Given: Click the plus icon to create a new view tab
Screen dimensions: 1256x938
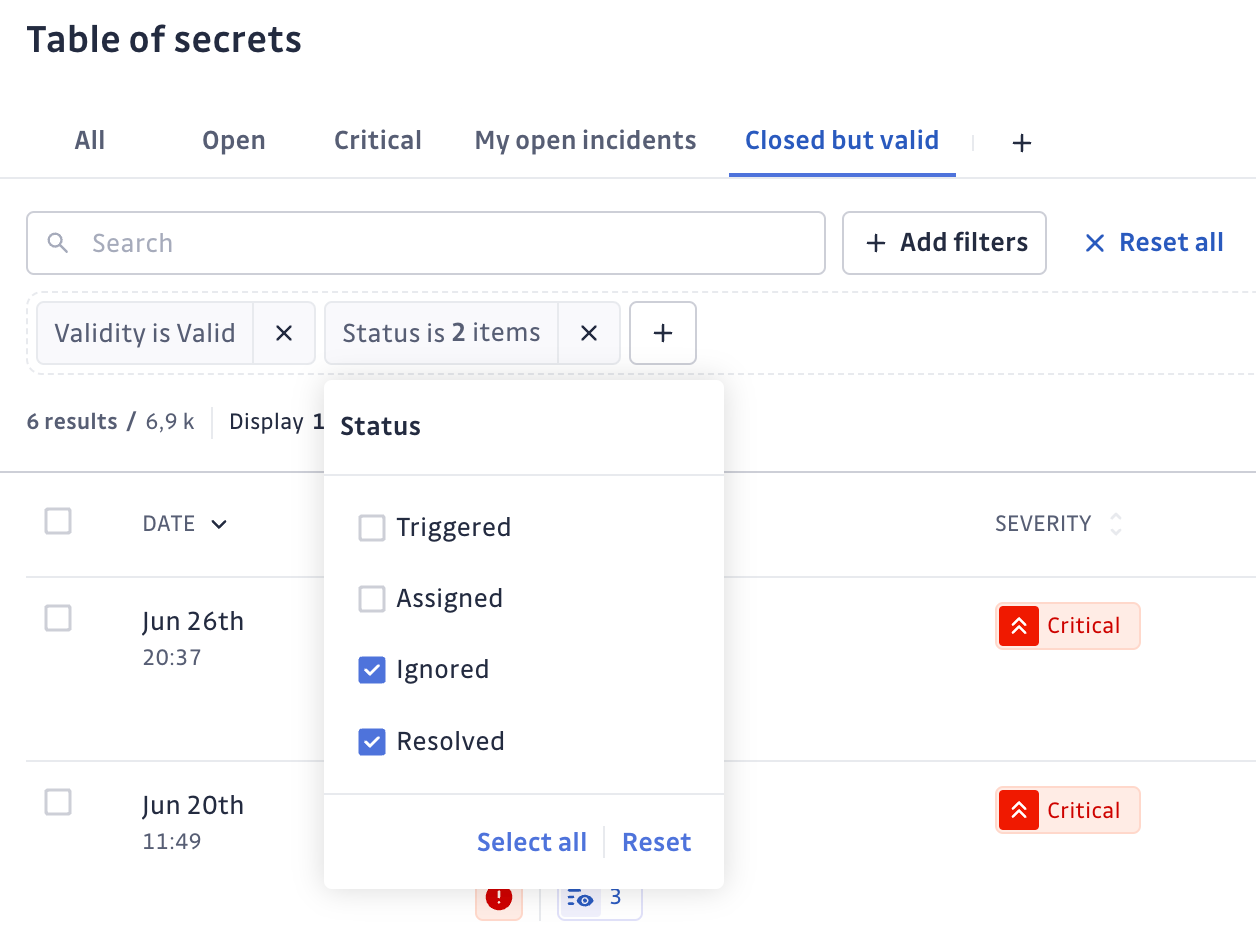Looking at the screenshot, I should tap(1021, 142).
